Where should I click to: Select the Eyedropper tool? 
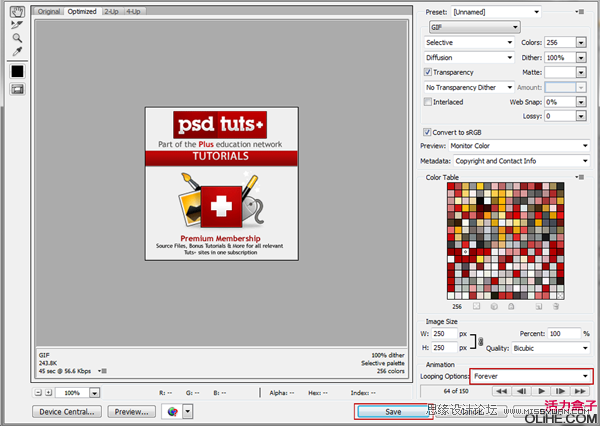tap(17, 51)
